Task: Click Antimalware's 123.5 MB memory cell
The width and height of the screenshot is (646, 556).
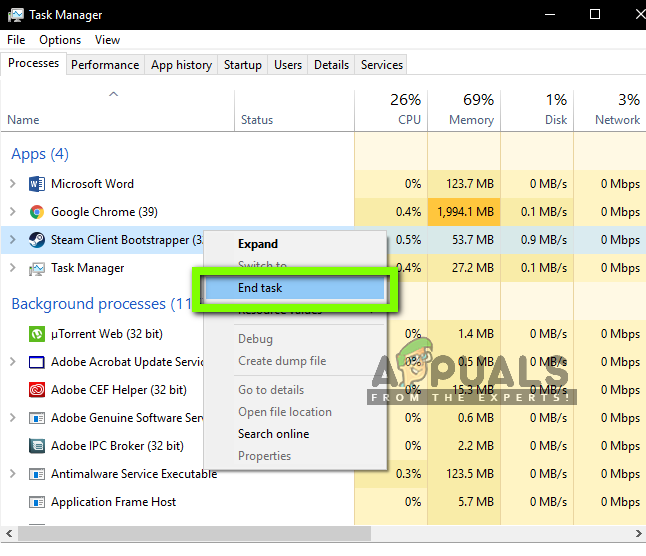Action: click(464, 474)
